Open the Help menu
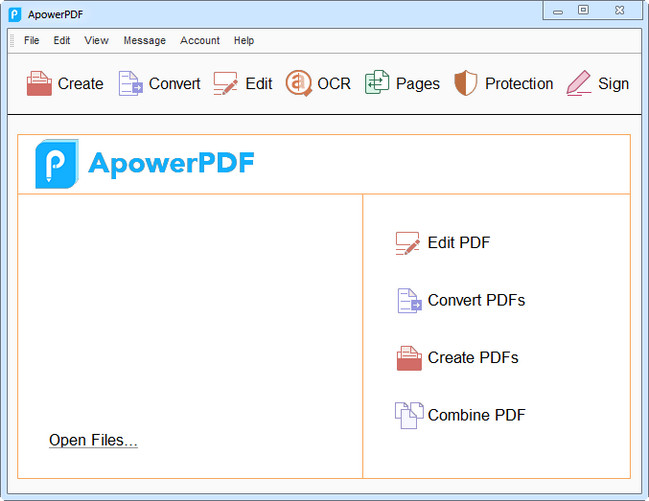 pyautogui.click(x=244, y=41)
